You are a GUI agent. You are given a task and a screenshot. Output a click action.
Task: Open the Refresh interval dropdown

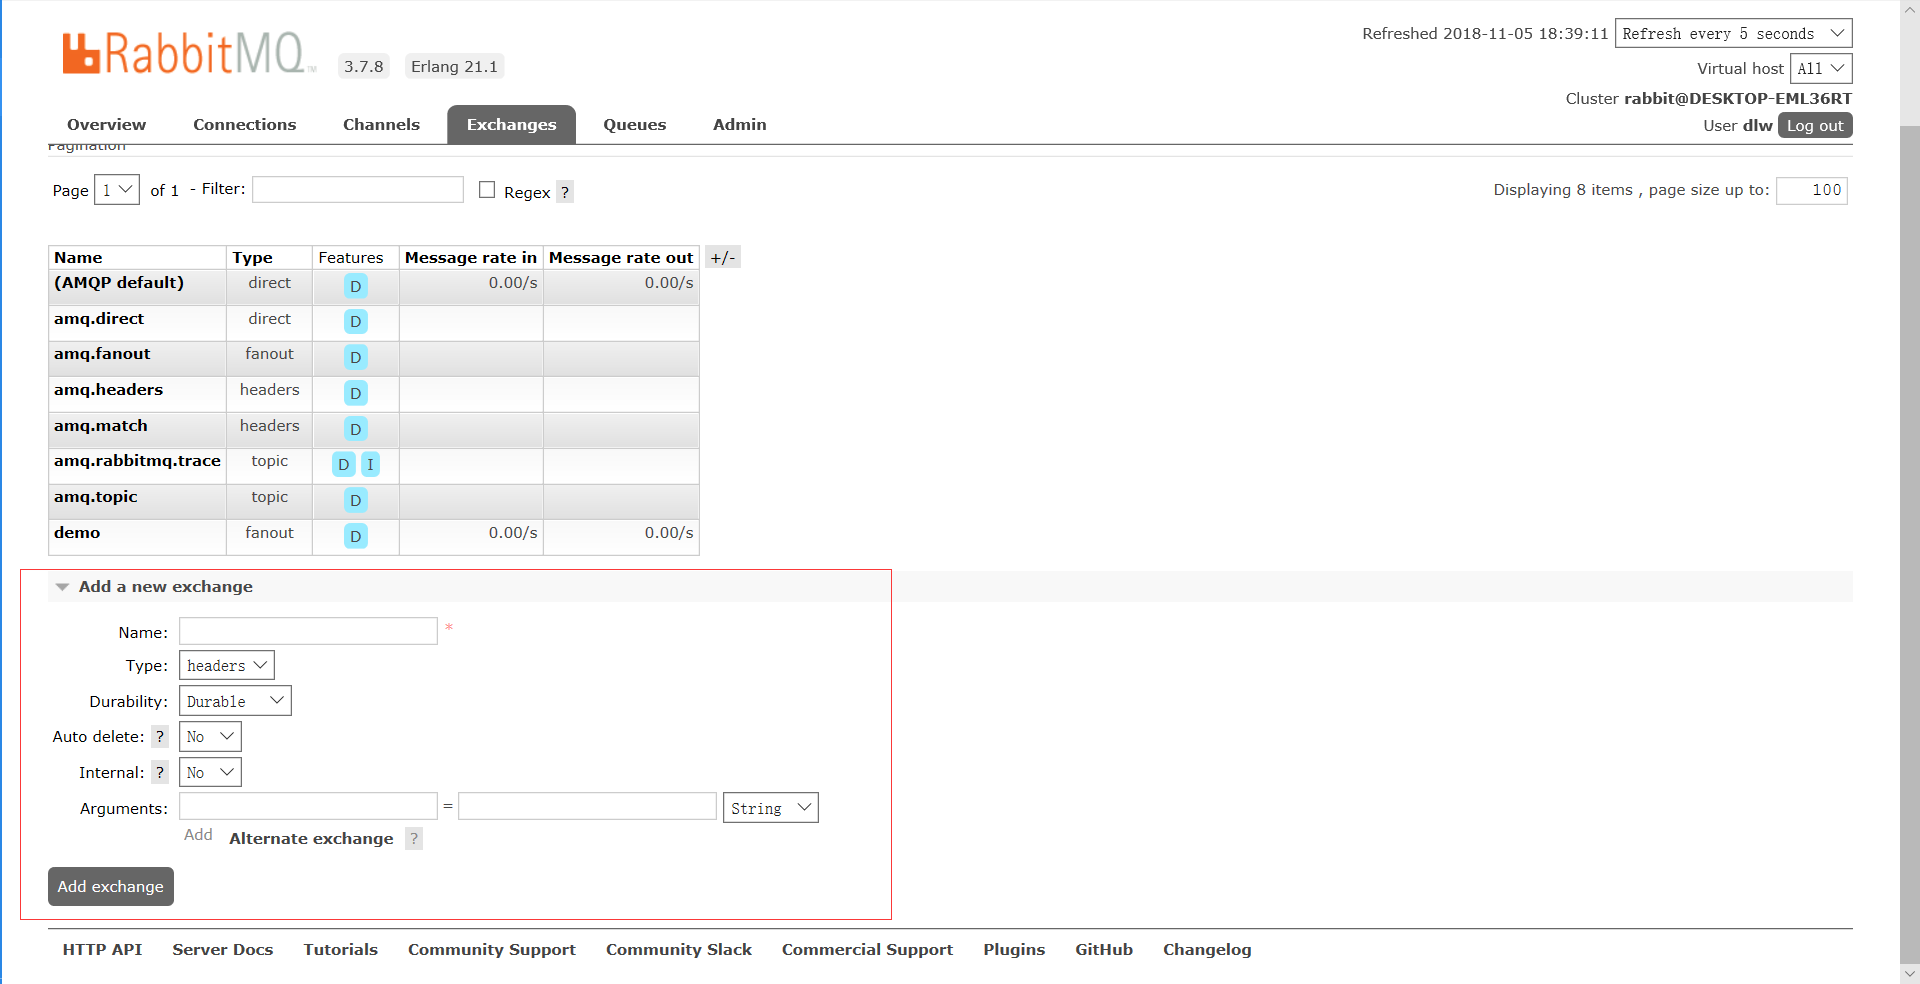point(1733,33)
